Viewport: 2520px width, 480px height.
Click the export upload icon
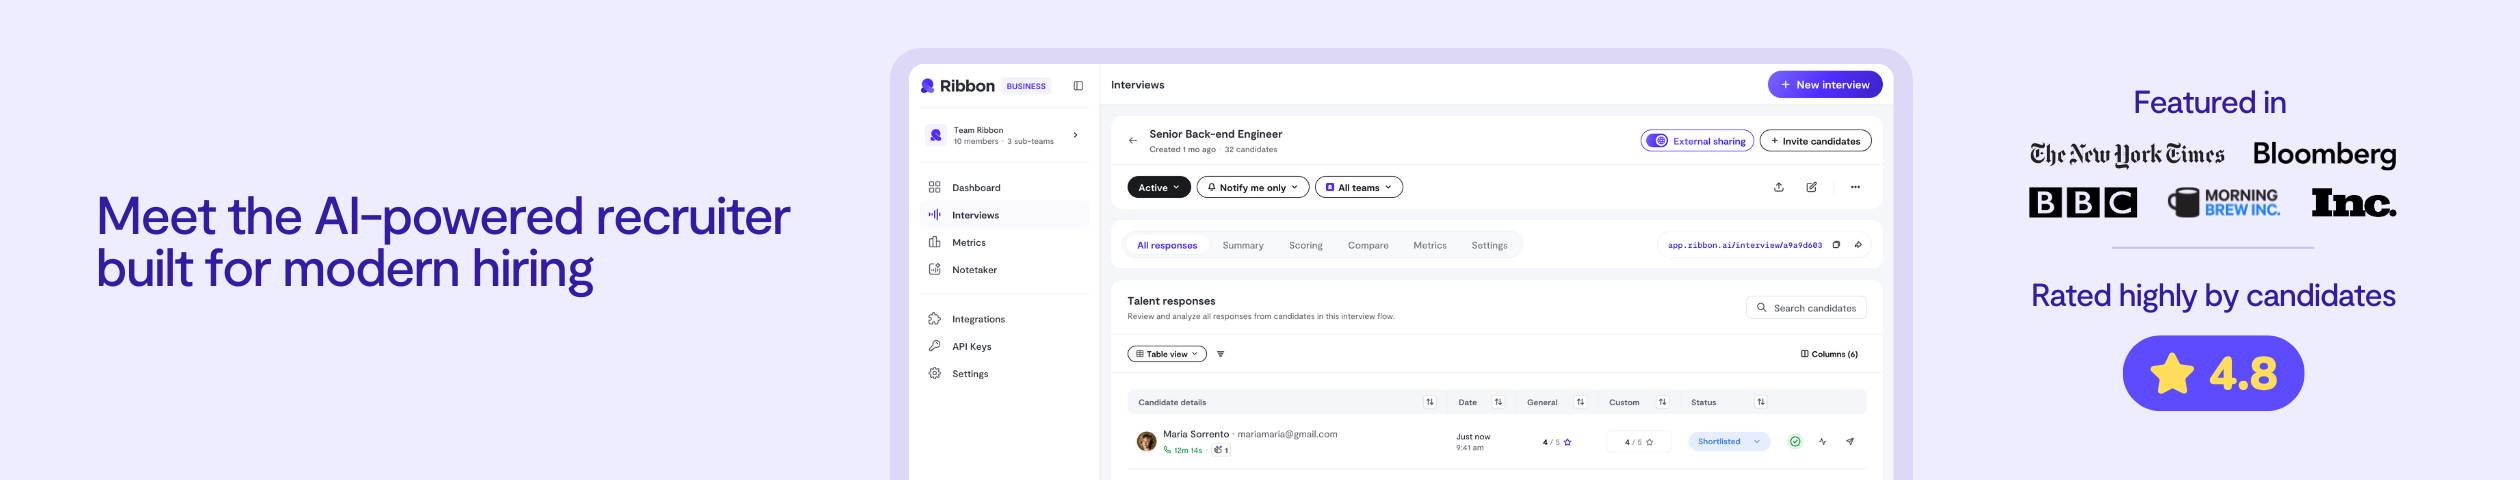[1778, 187]
